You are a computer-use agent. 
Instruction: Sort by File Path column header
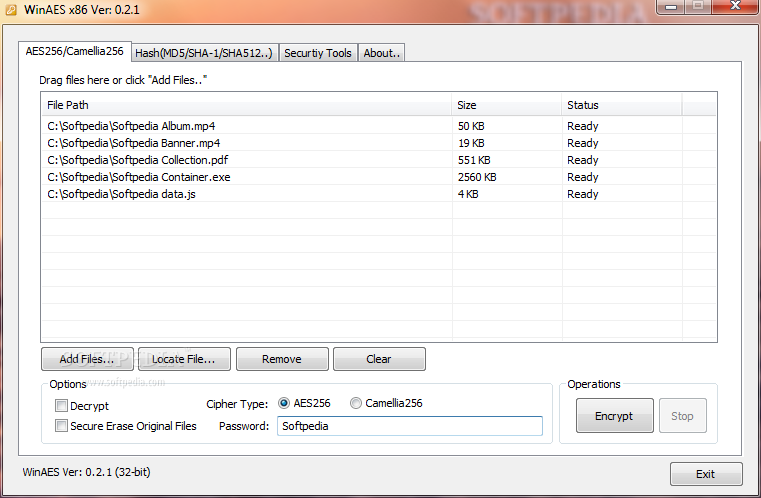point(246,105)
